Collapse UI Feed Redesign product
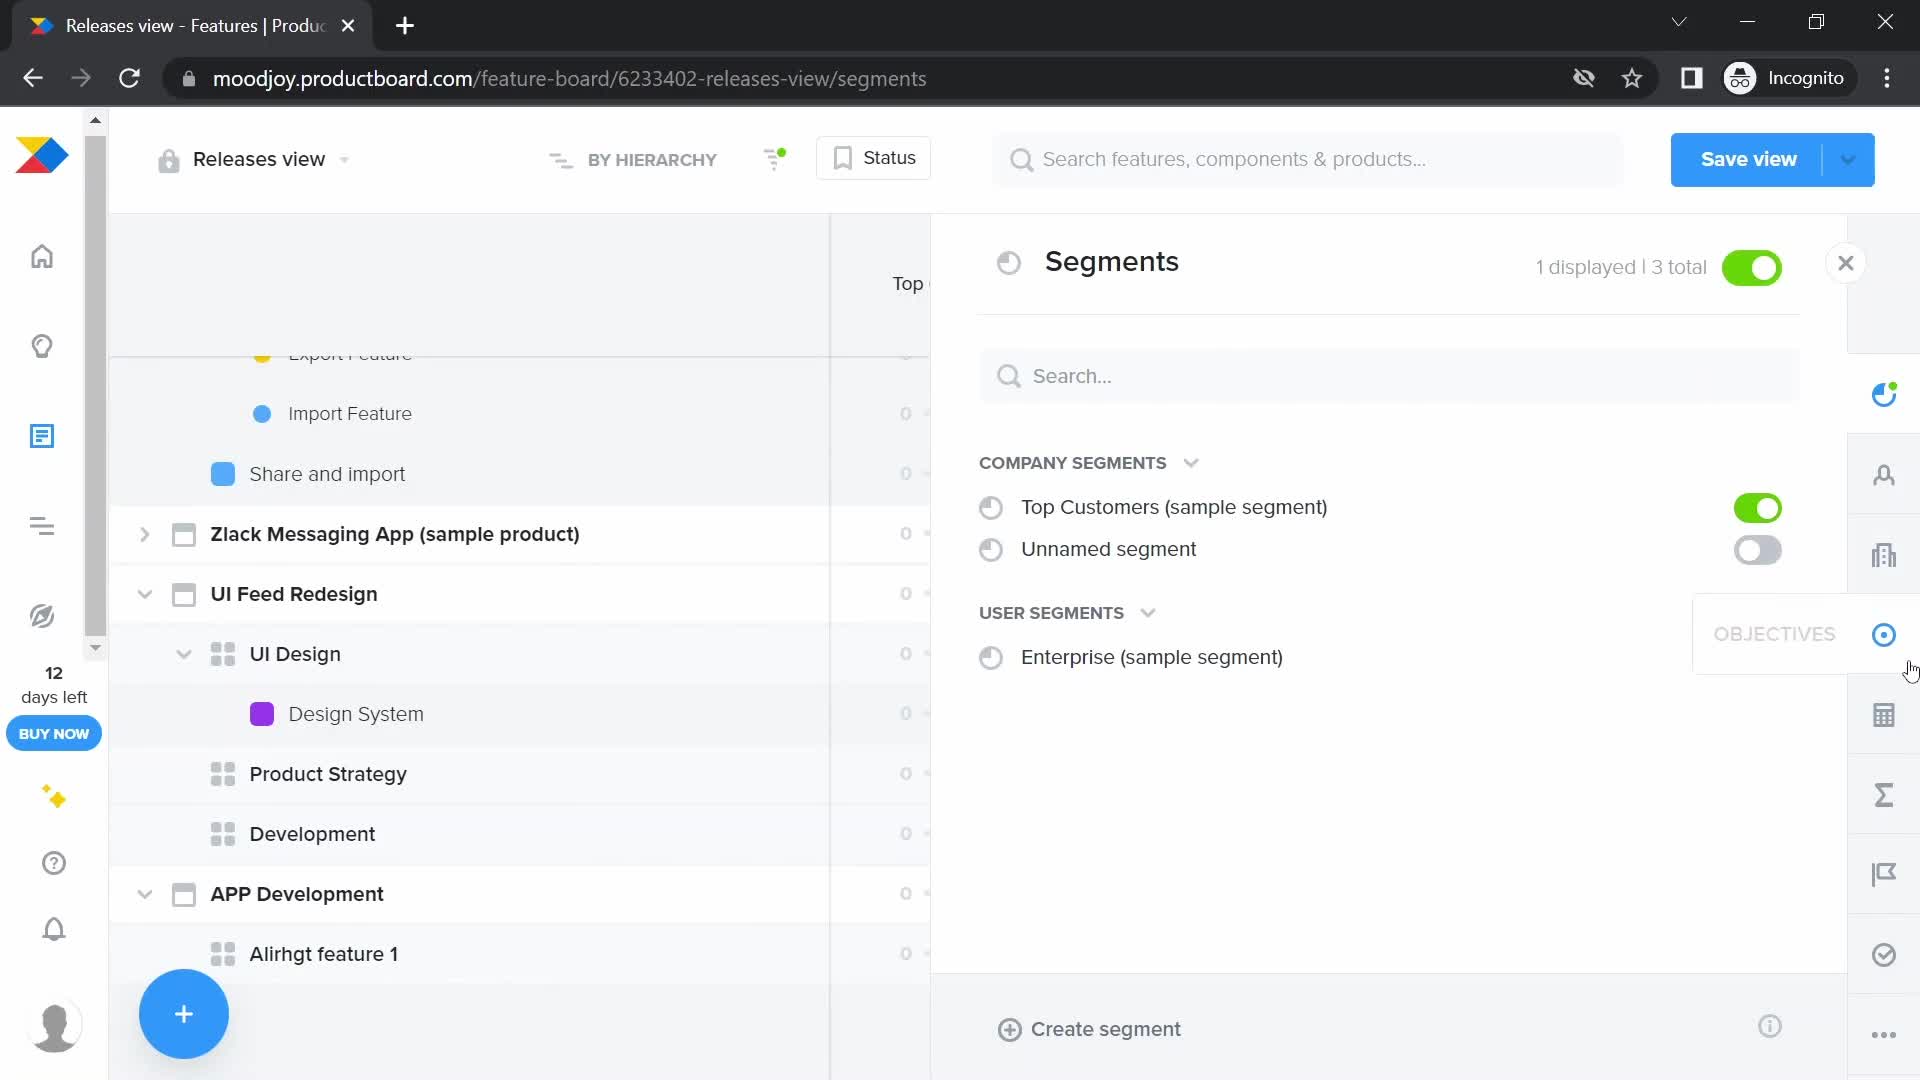Screen dimensions: 1920x1080 [x=144, y=594]
